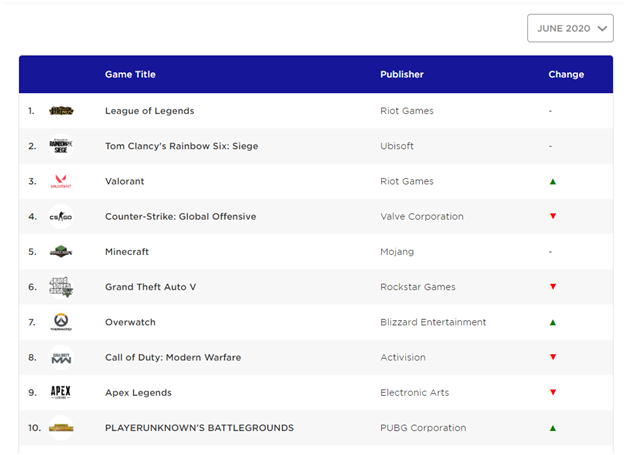The height and width of the screenshot is (455, 627).
Task: Click rank number 10. in the table
Action: pos(34,427)
